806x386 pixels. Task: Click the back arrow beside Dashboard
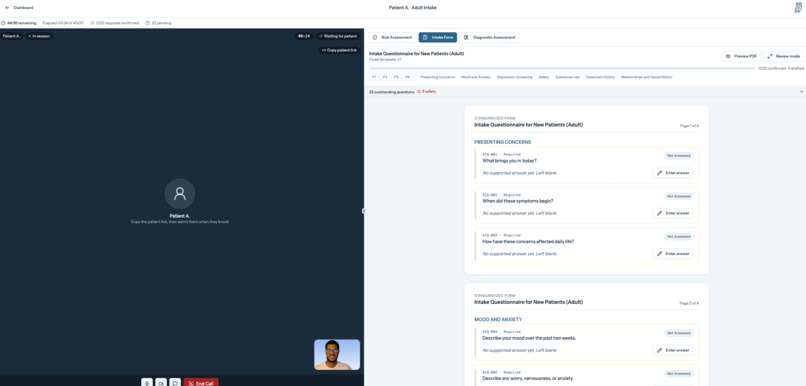pyautogui.click(x=7, y=8)
